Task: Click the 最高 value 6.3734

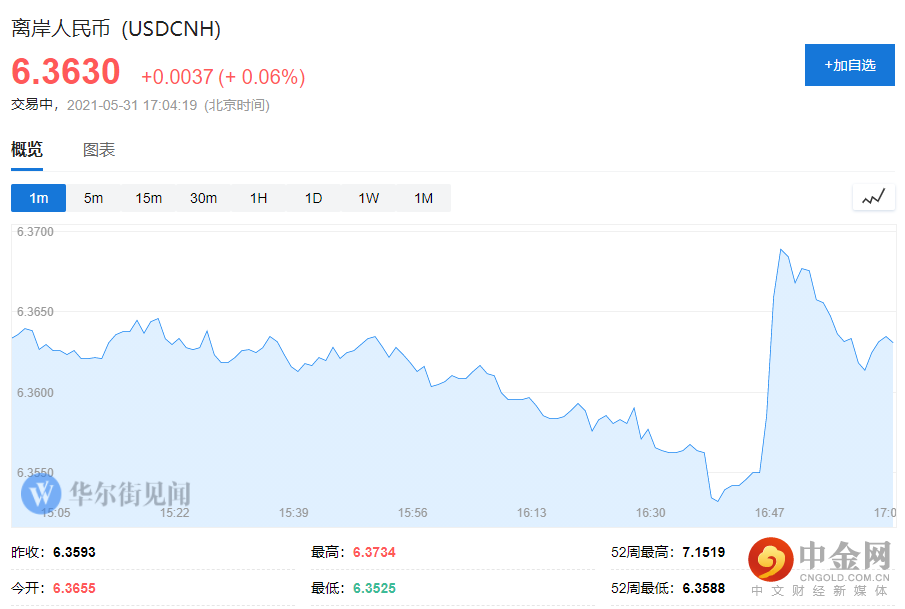Action: [374, 552]
